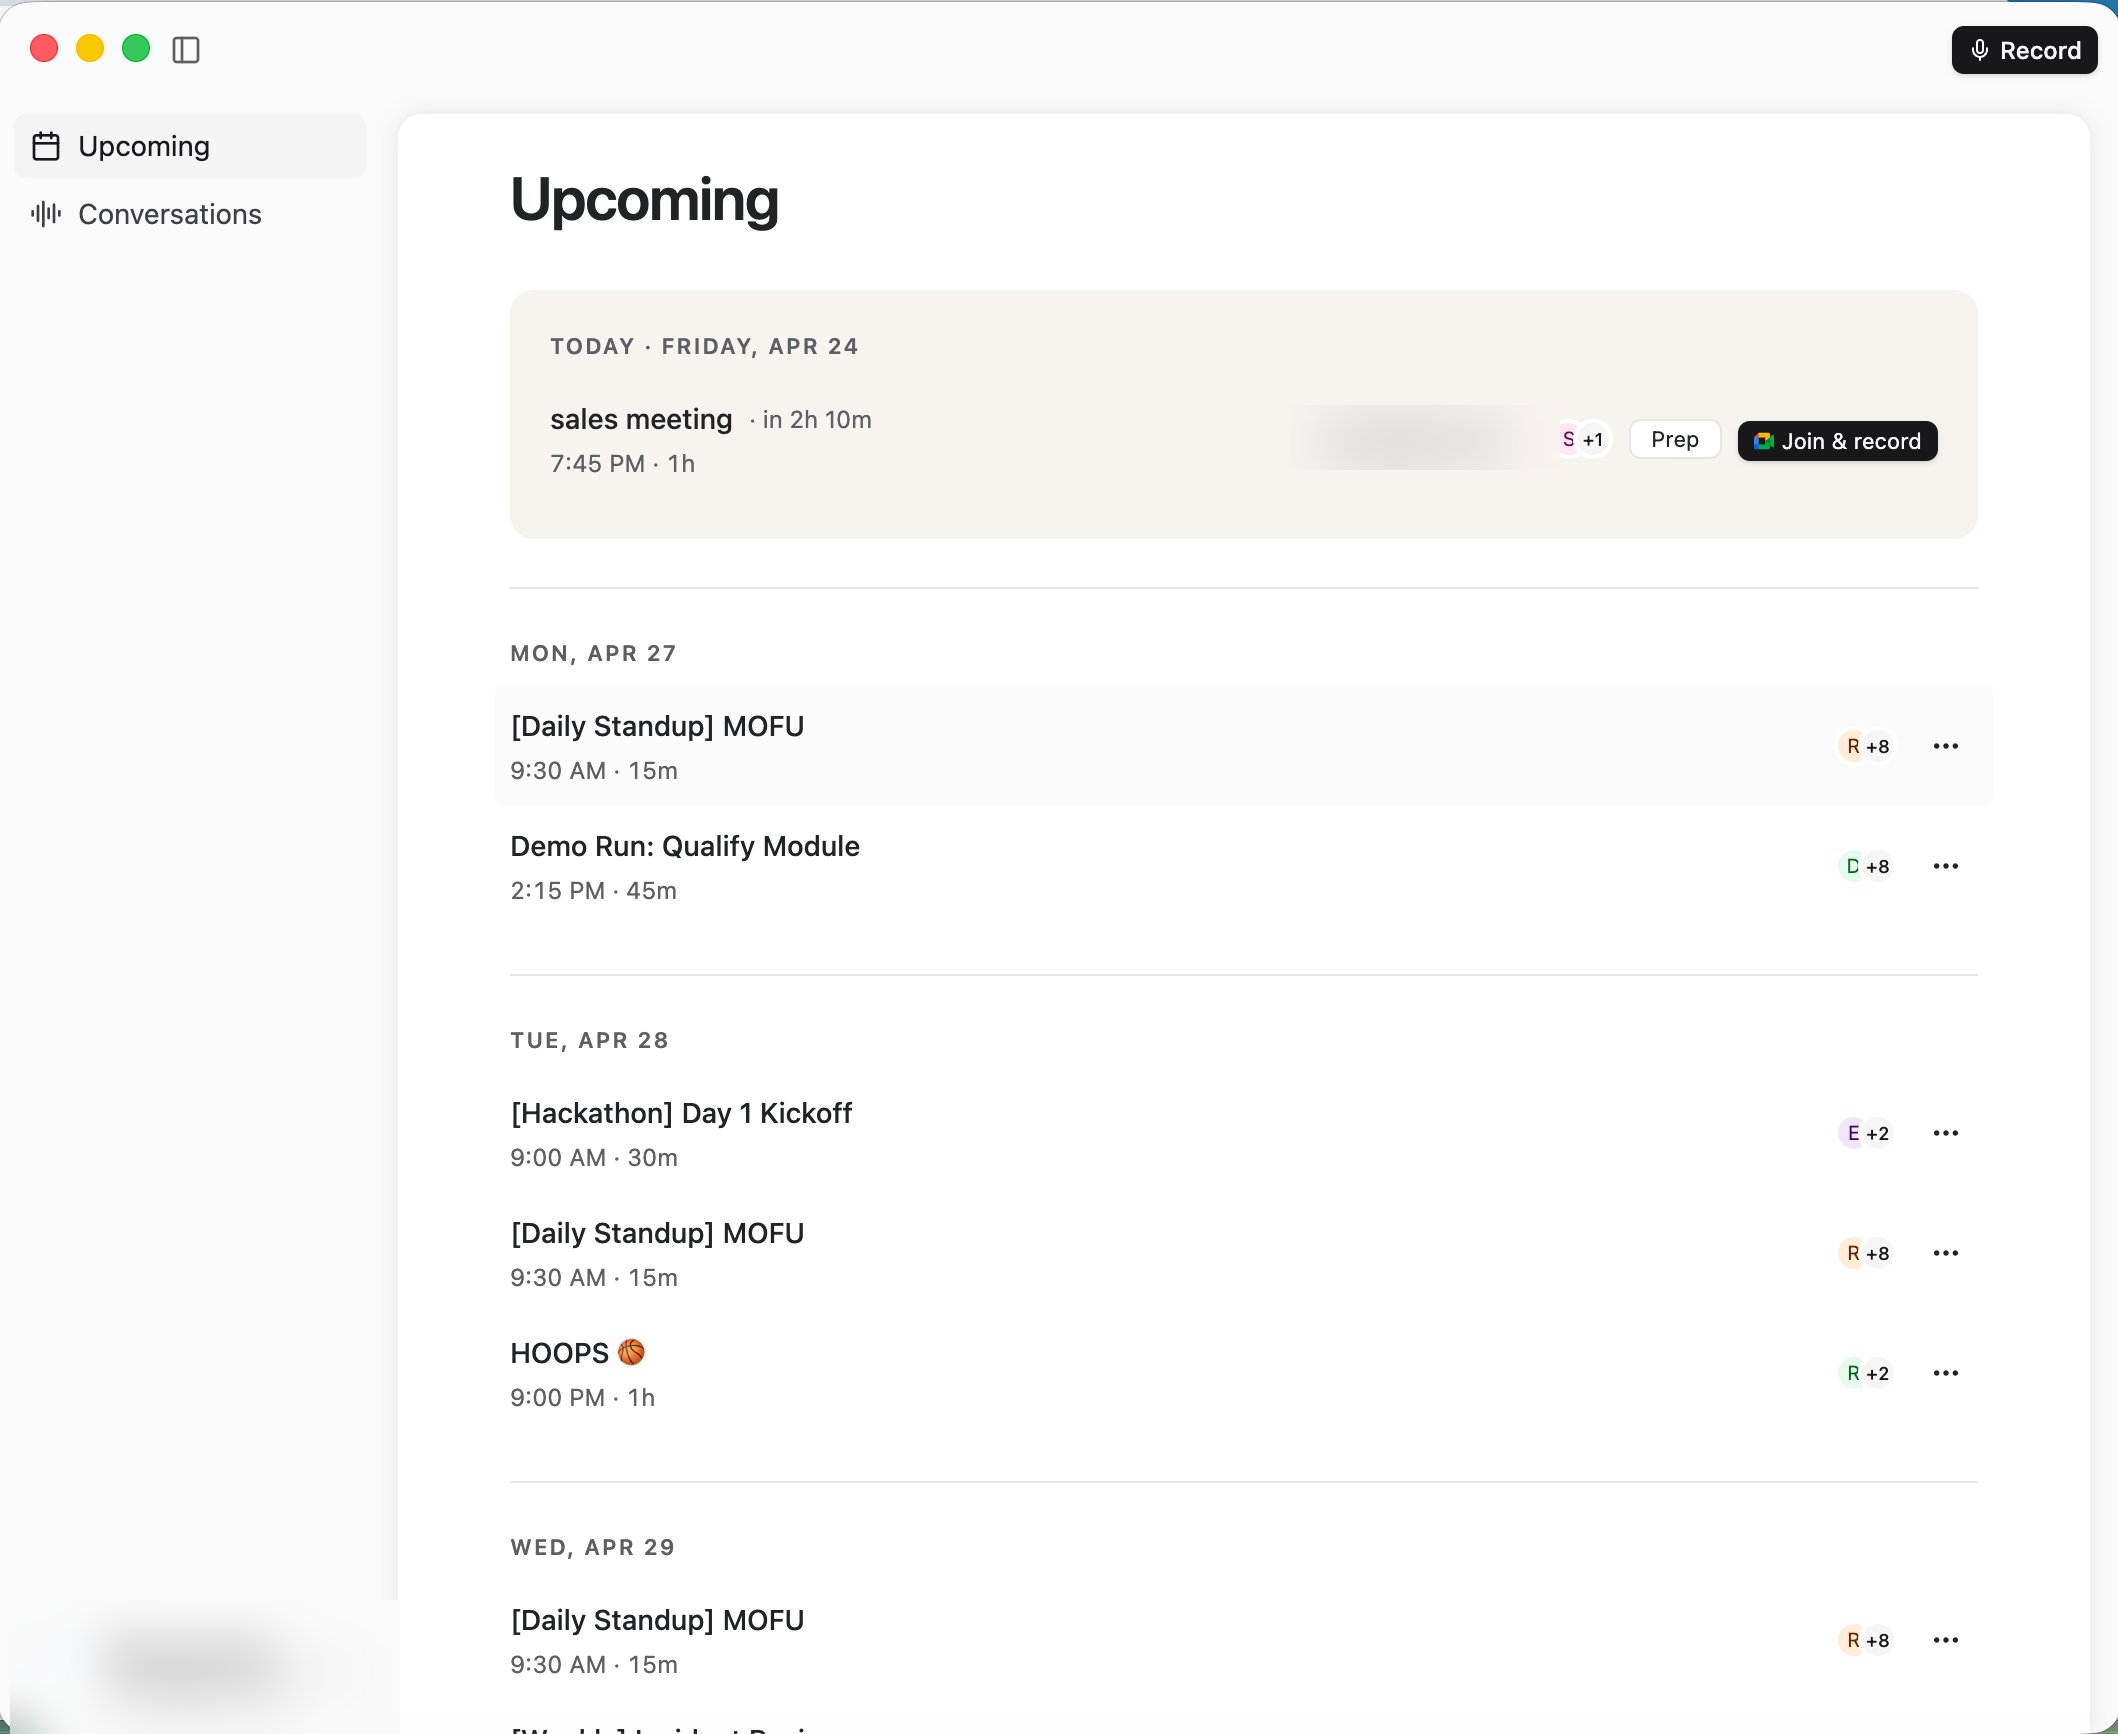The width and height of the screenshot is (2118, 1734).
Task: Click the yellow minimize window button
Action: click(90, 48)
